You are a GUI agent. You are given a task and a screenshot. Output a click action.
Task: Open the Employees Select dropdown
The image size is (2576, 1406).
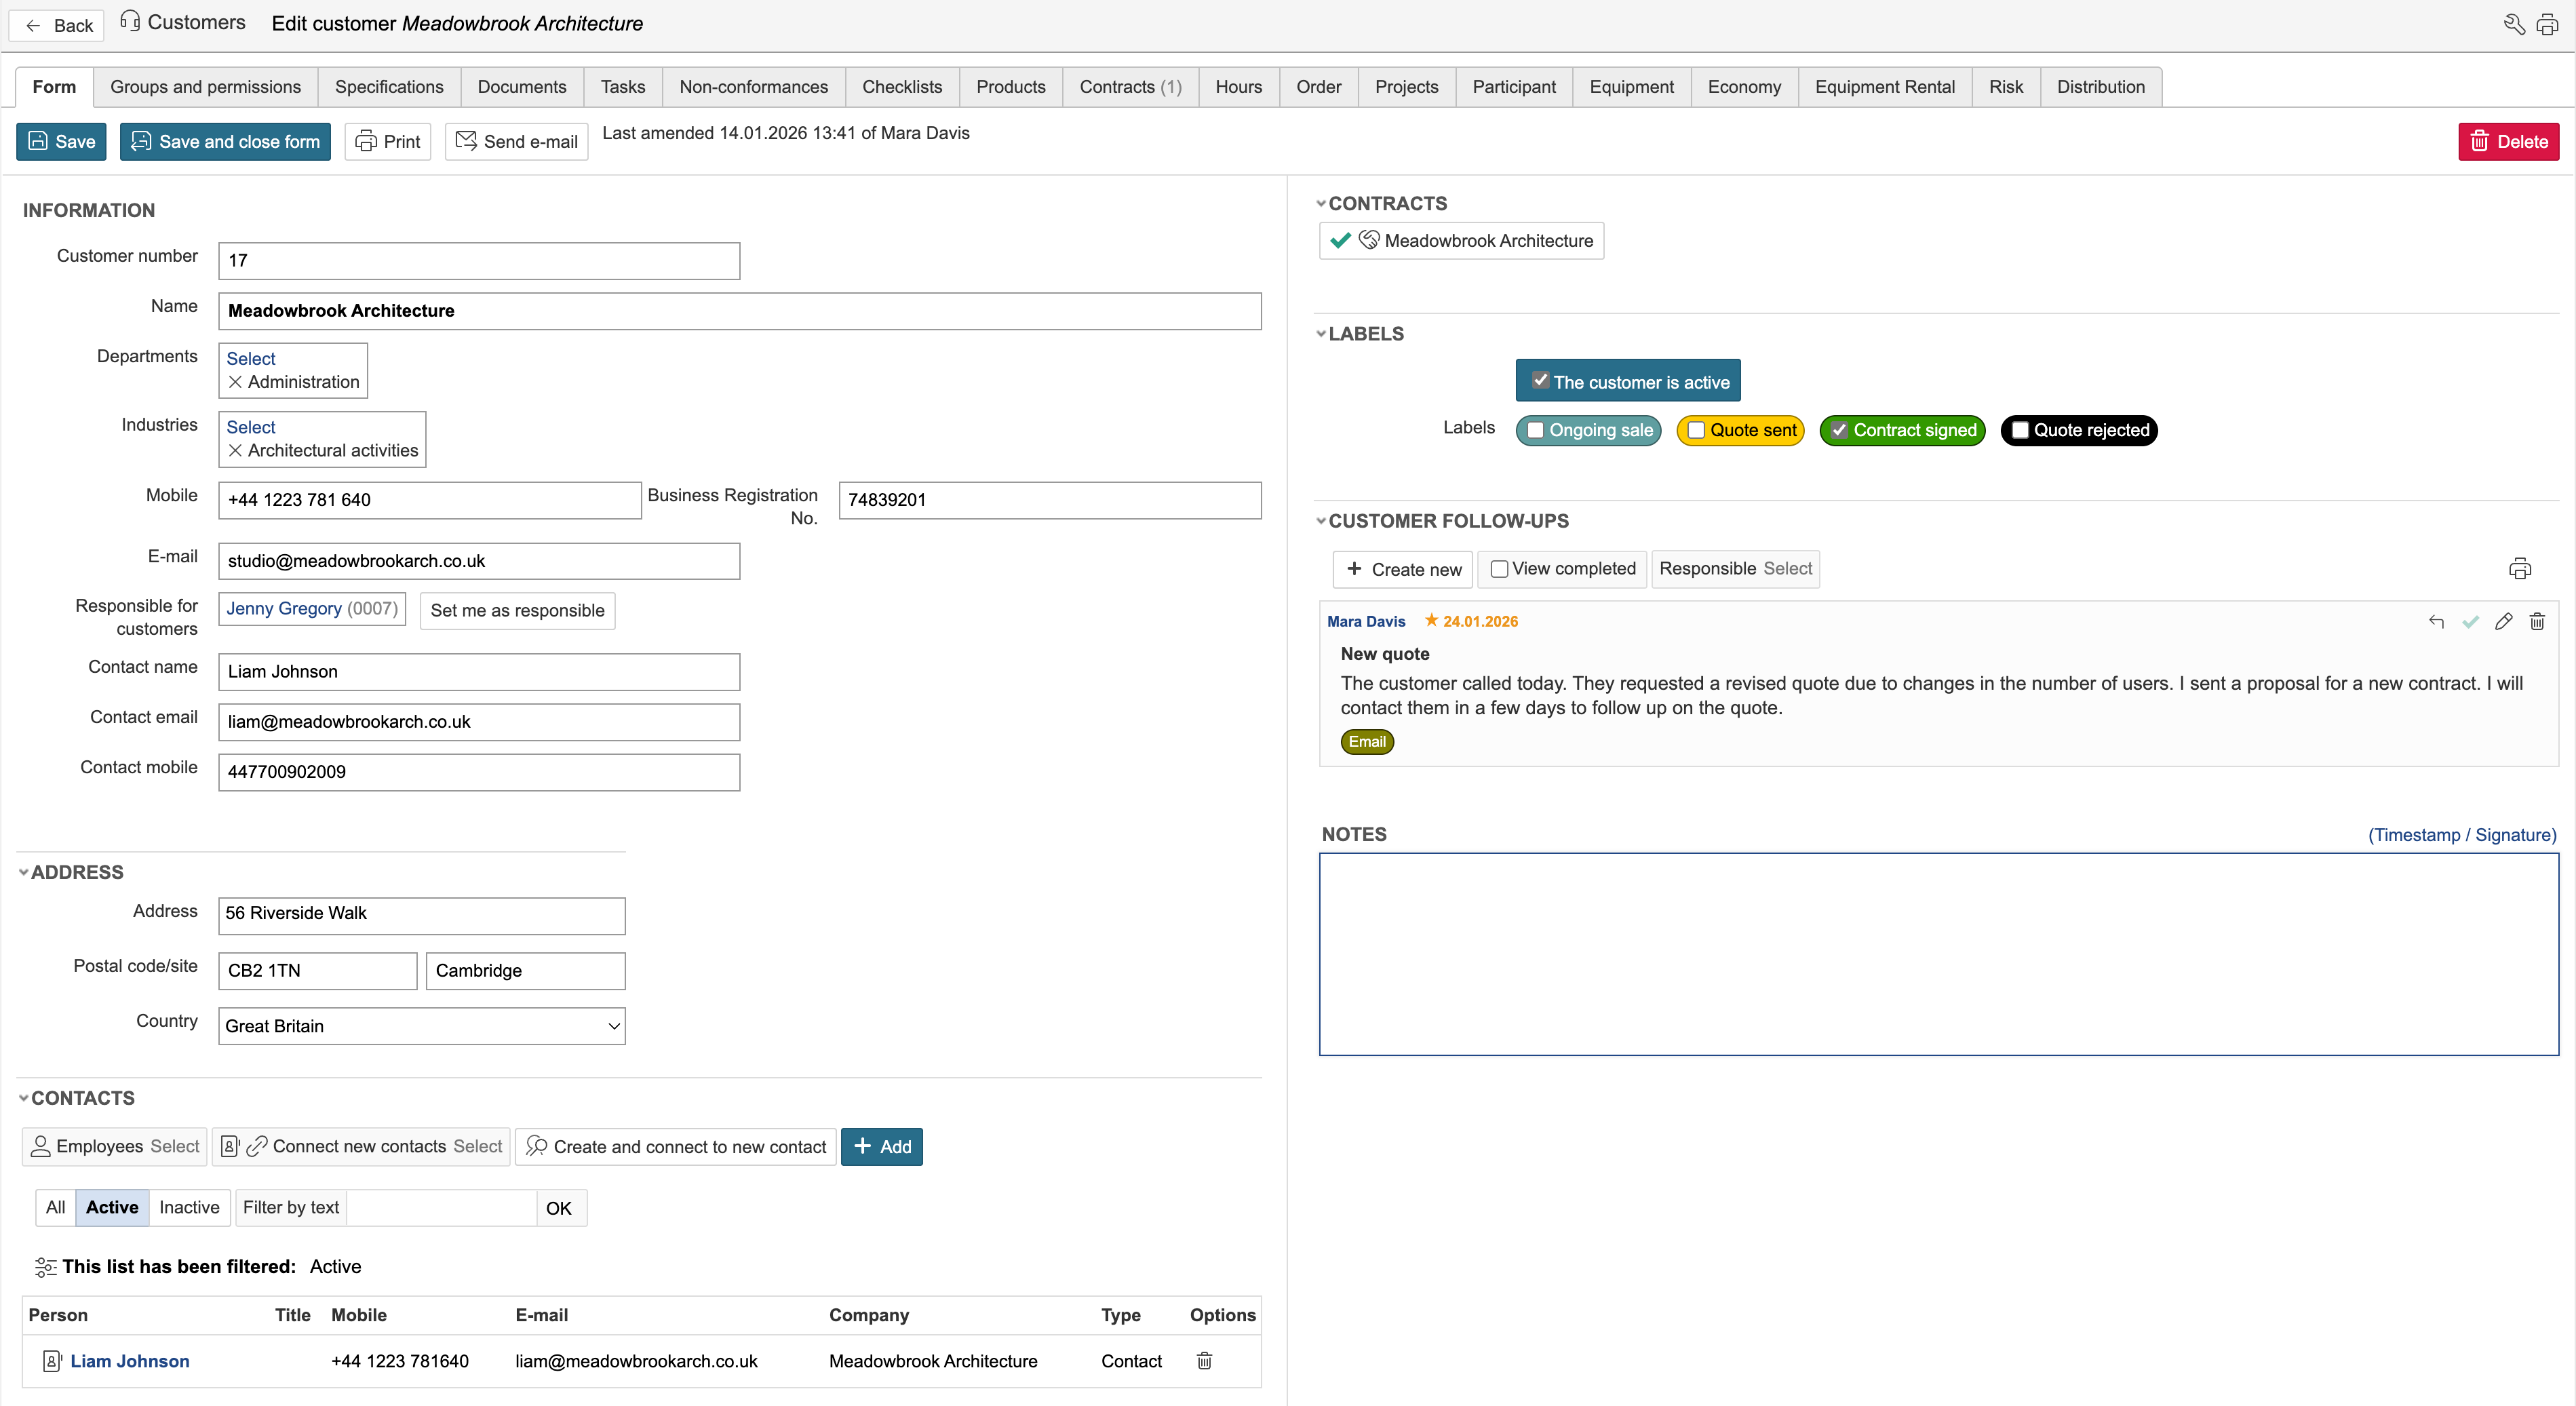click(174, 1146)
